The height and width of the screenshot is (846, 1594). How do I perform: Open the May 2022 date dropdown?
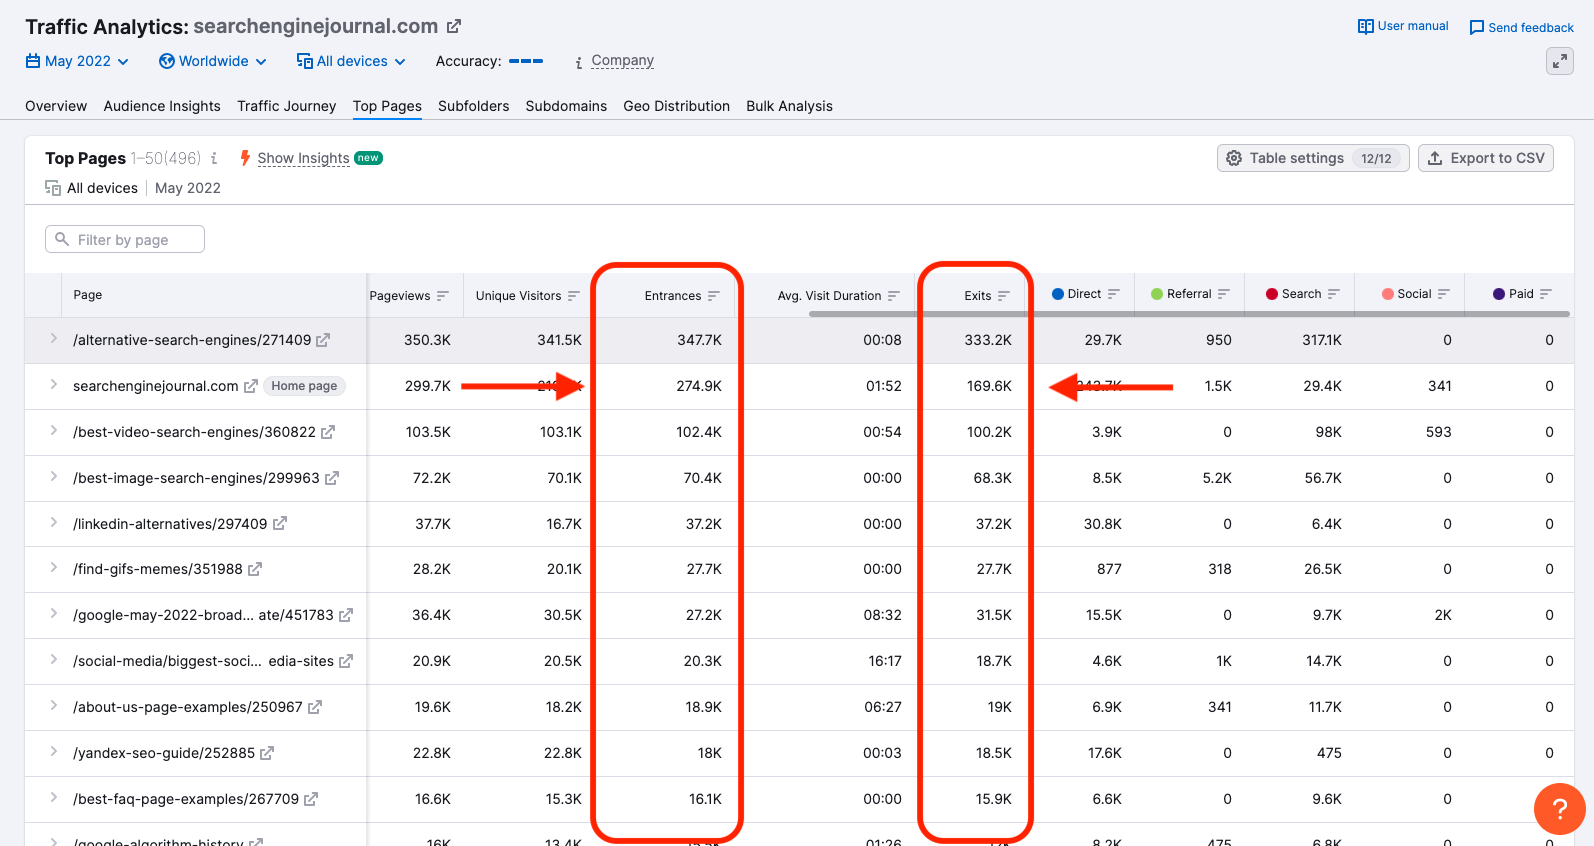click(78, 61)
